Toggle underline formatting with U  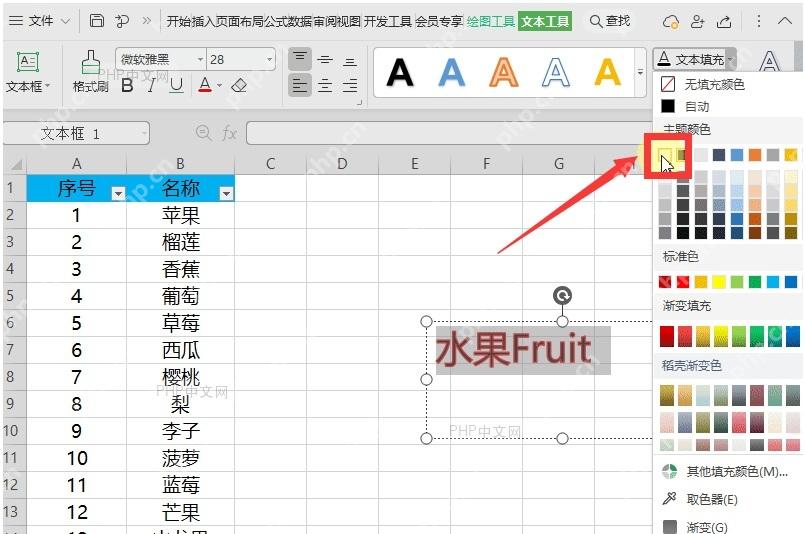click(176, 85)
